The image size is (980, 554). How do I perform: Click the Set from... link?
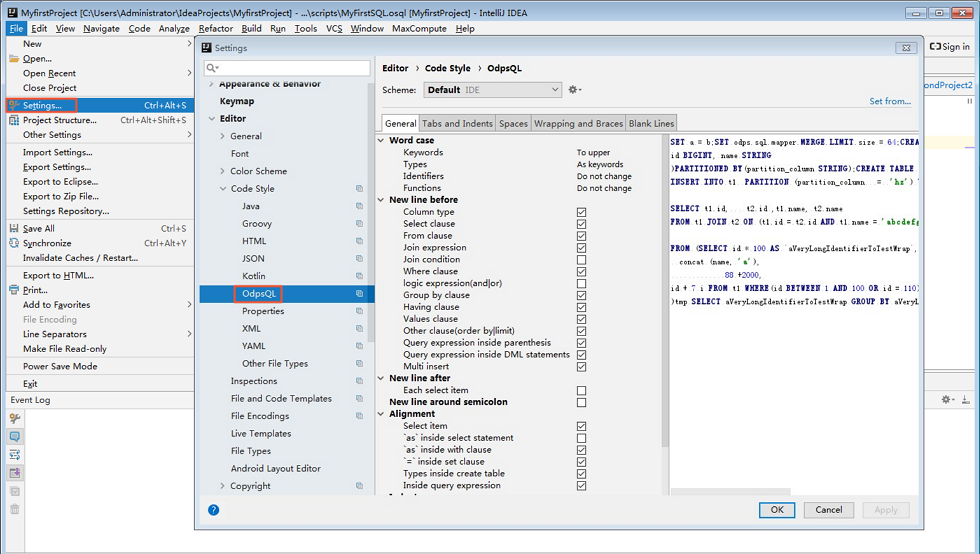(x=890, y=101)
